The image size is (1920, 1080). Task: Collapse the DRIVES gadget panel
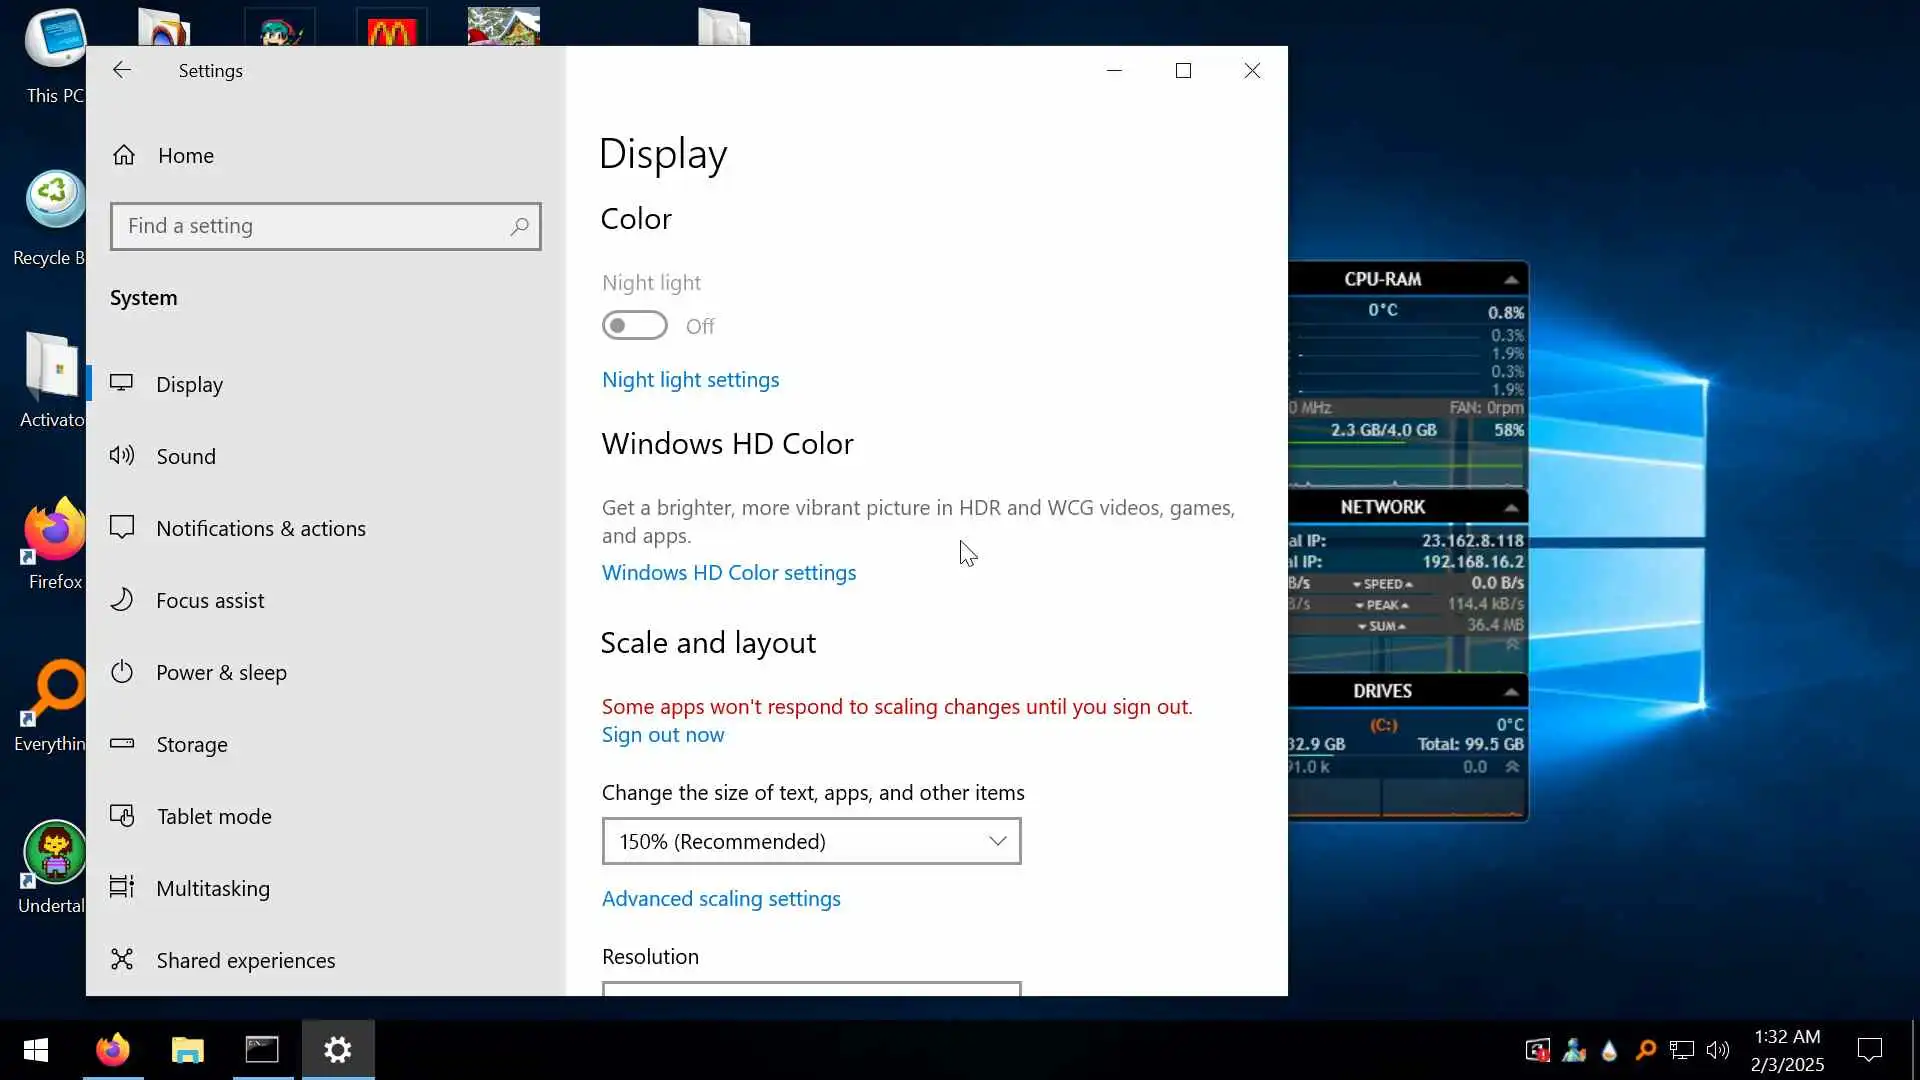[1510, 692]
